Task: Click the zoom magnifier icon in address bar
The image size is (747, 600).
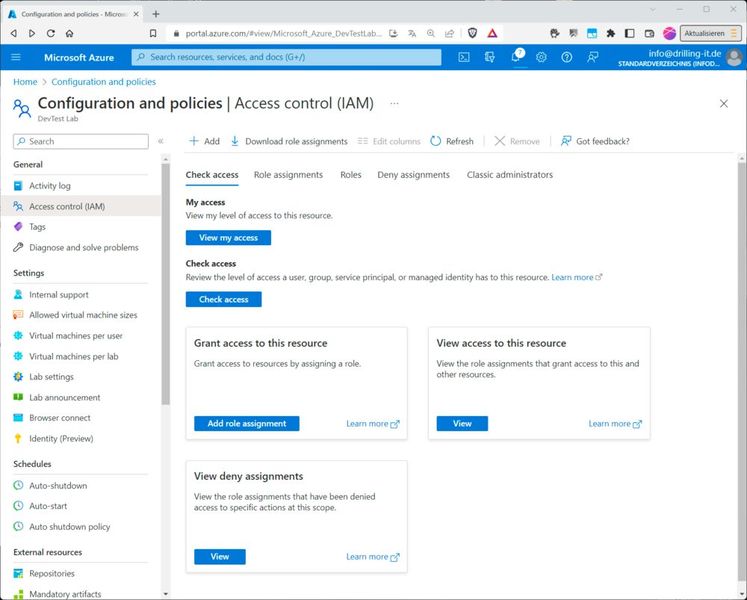Action: pyautogui.click(x=431, y=33)
